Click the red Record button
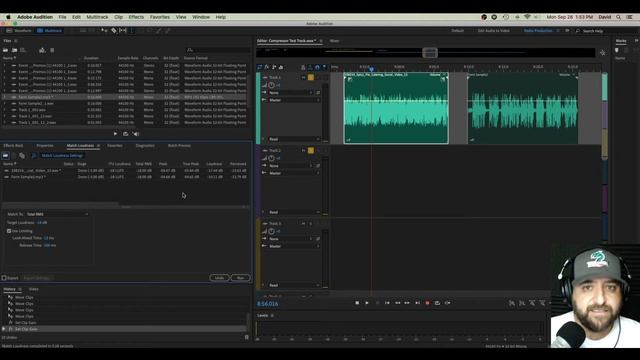This screenshot has height=360, width=640. pos(427,303)
